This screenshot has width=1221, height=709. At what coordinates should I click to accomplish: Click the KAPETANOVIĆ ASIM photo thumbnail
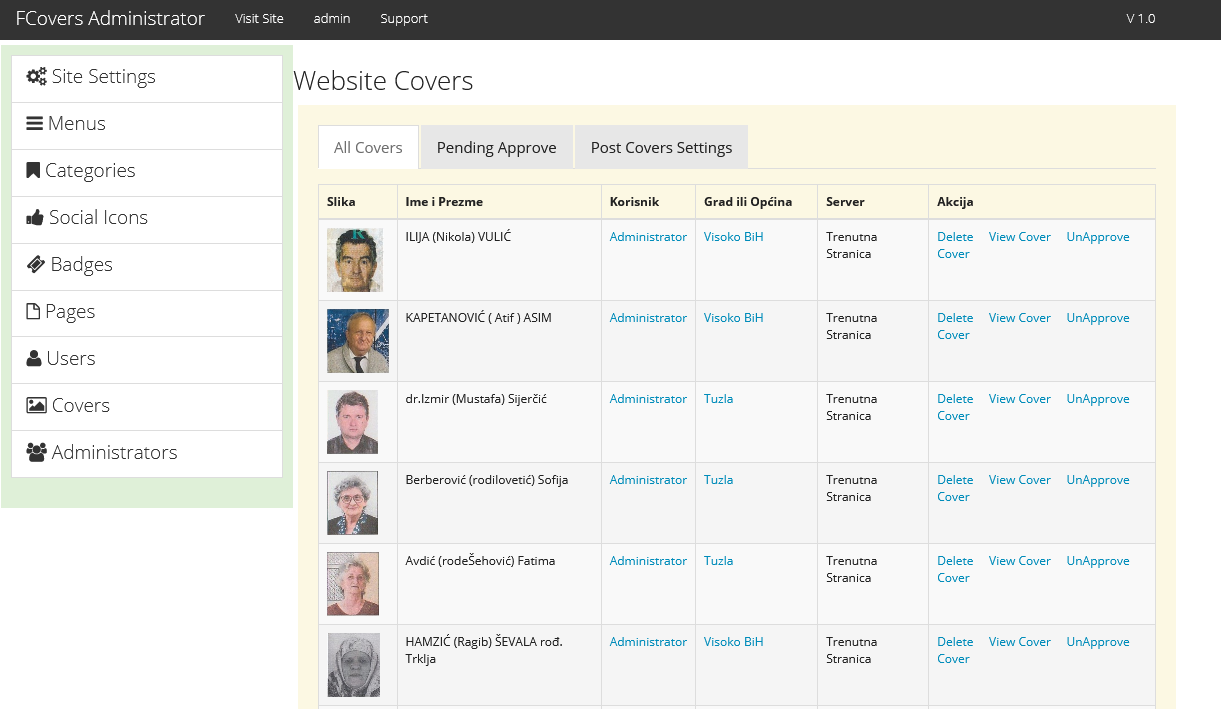(358, 341)
